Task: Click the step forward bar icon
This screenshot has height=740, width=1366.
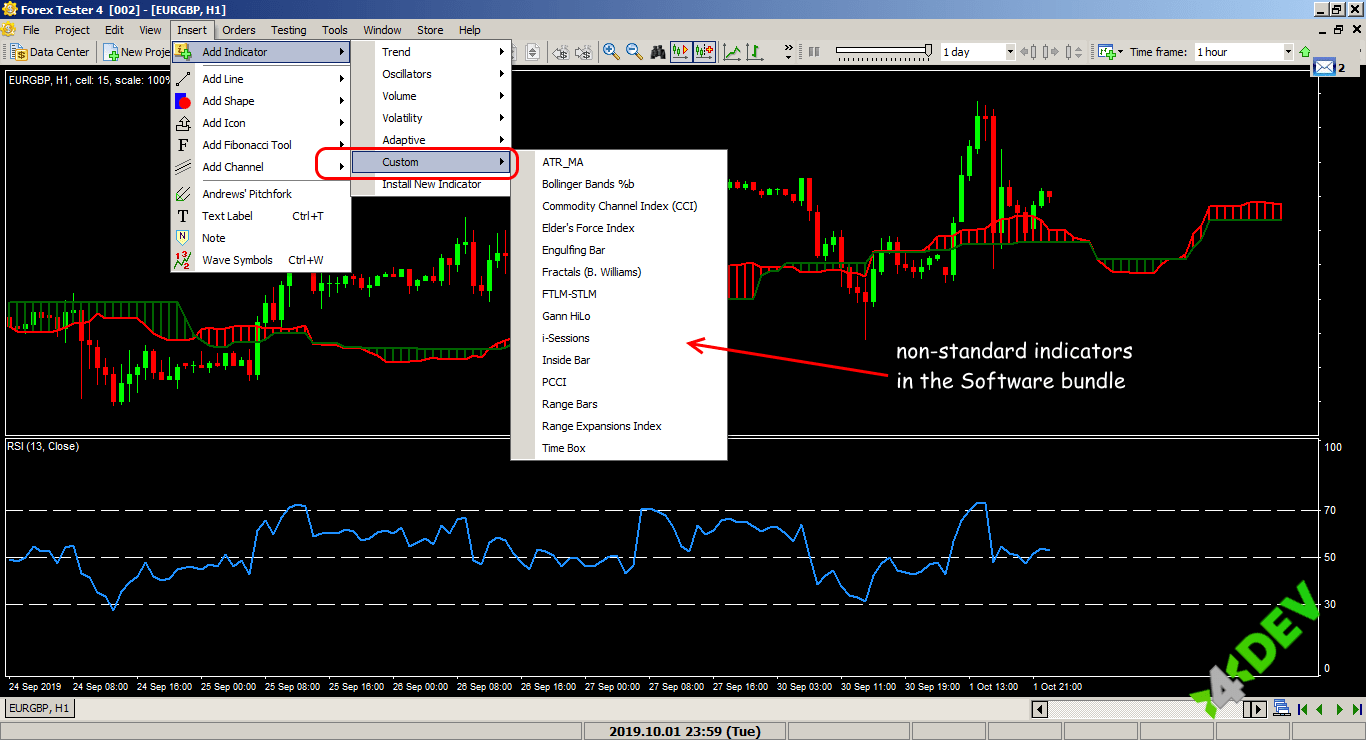Action: pyautogui.click(x=1052, y=51)
